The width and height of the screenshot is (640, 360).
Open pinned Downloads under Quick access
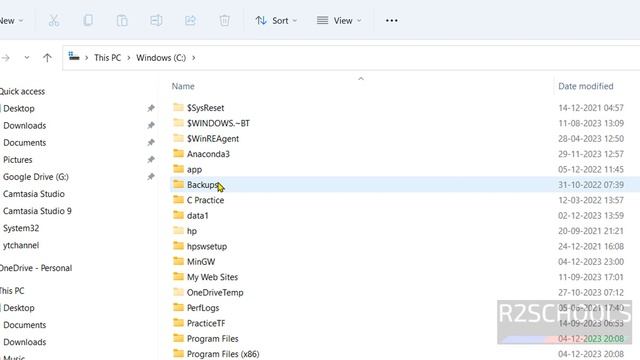pyautogui.click(x=24, y=126)
